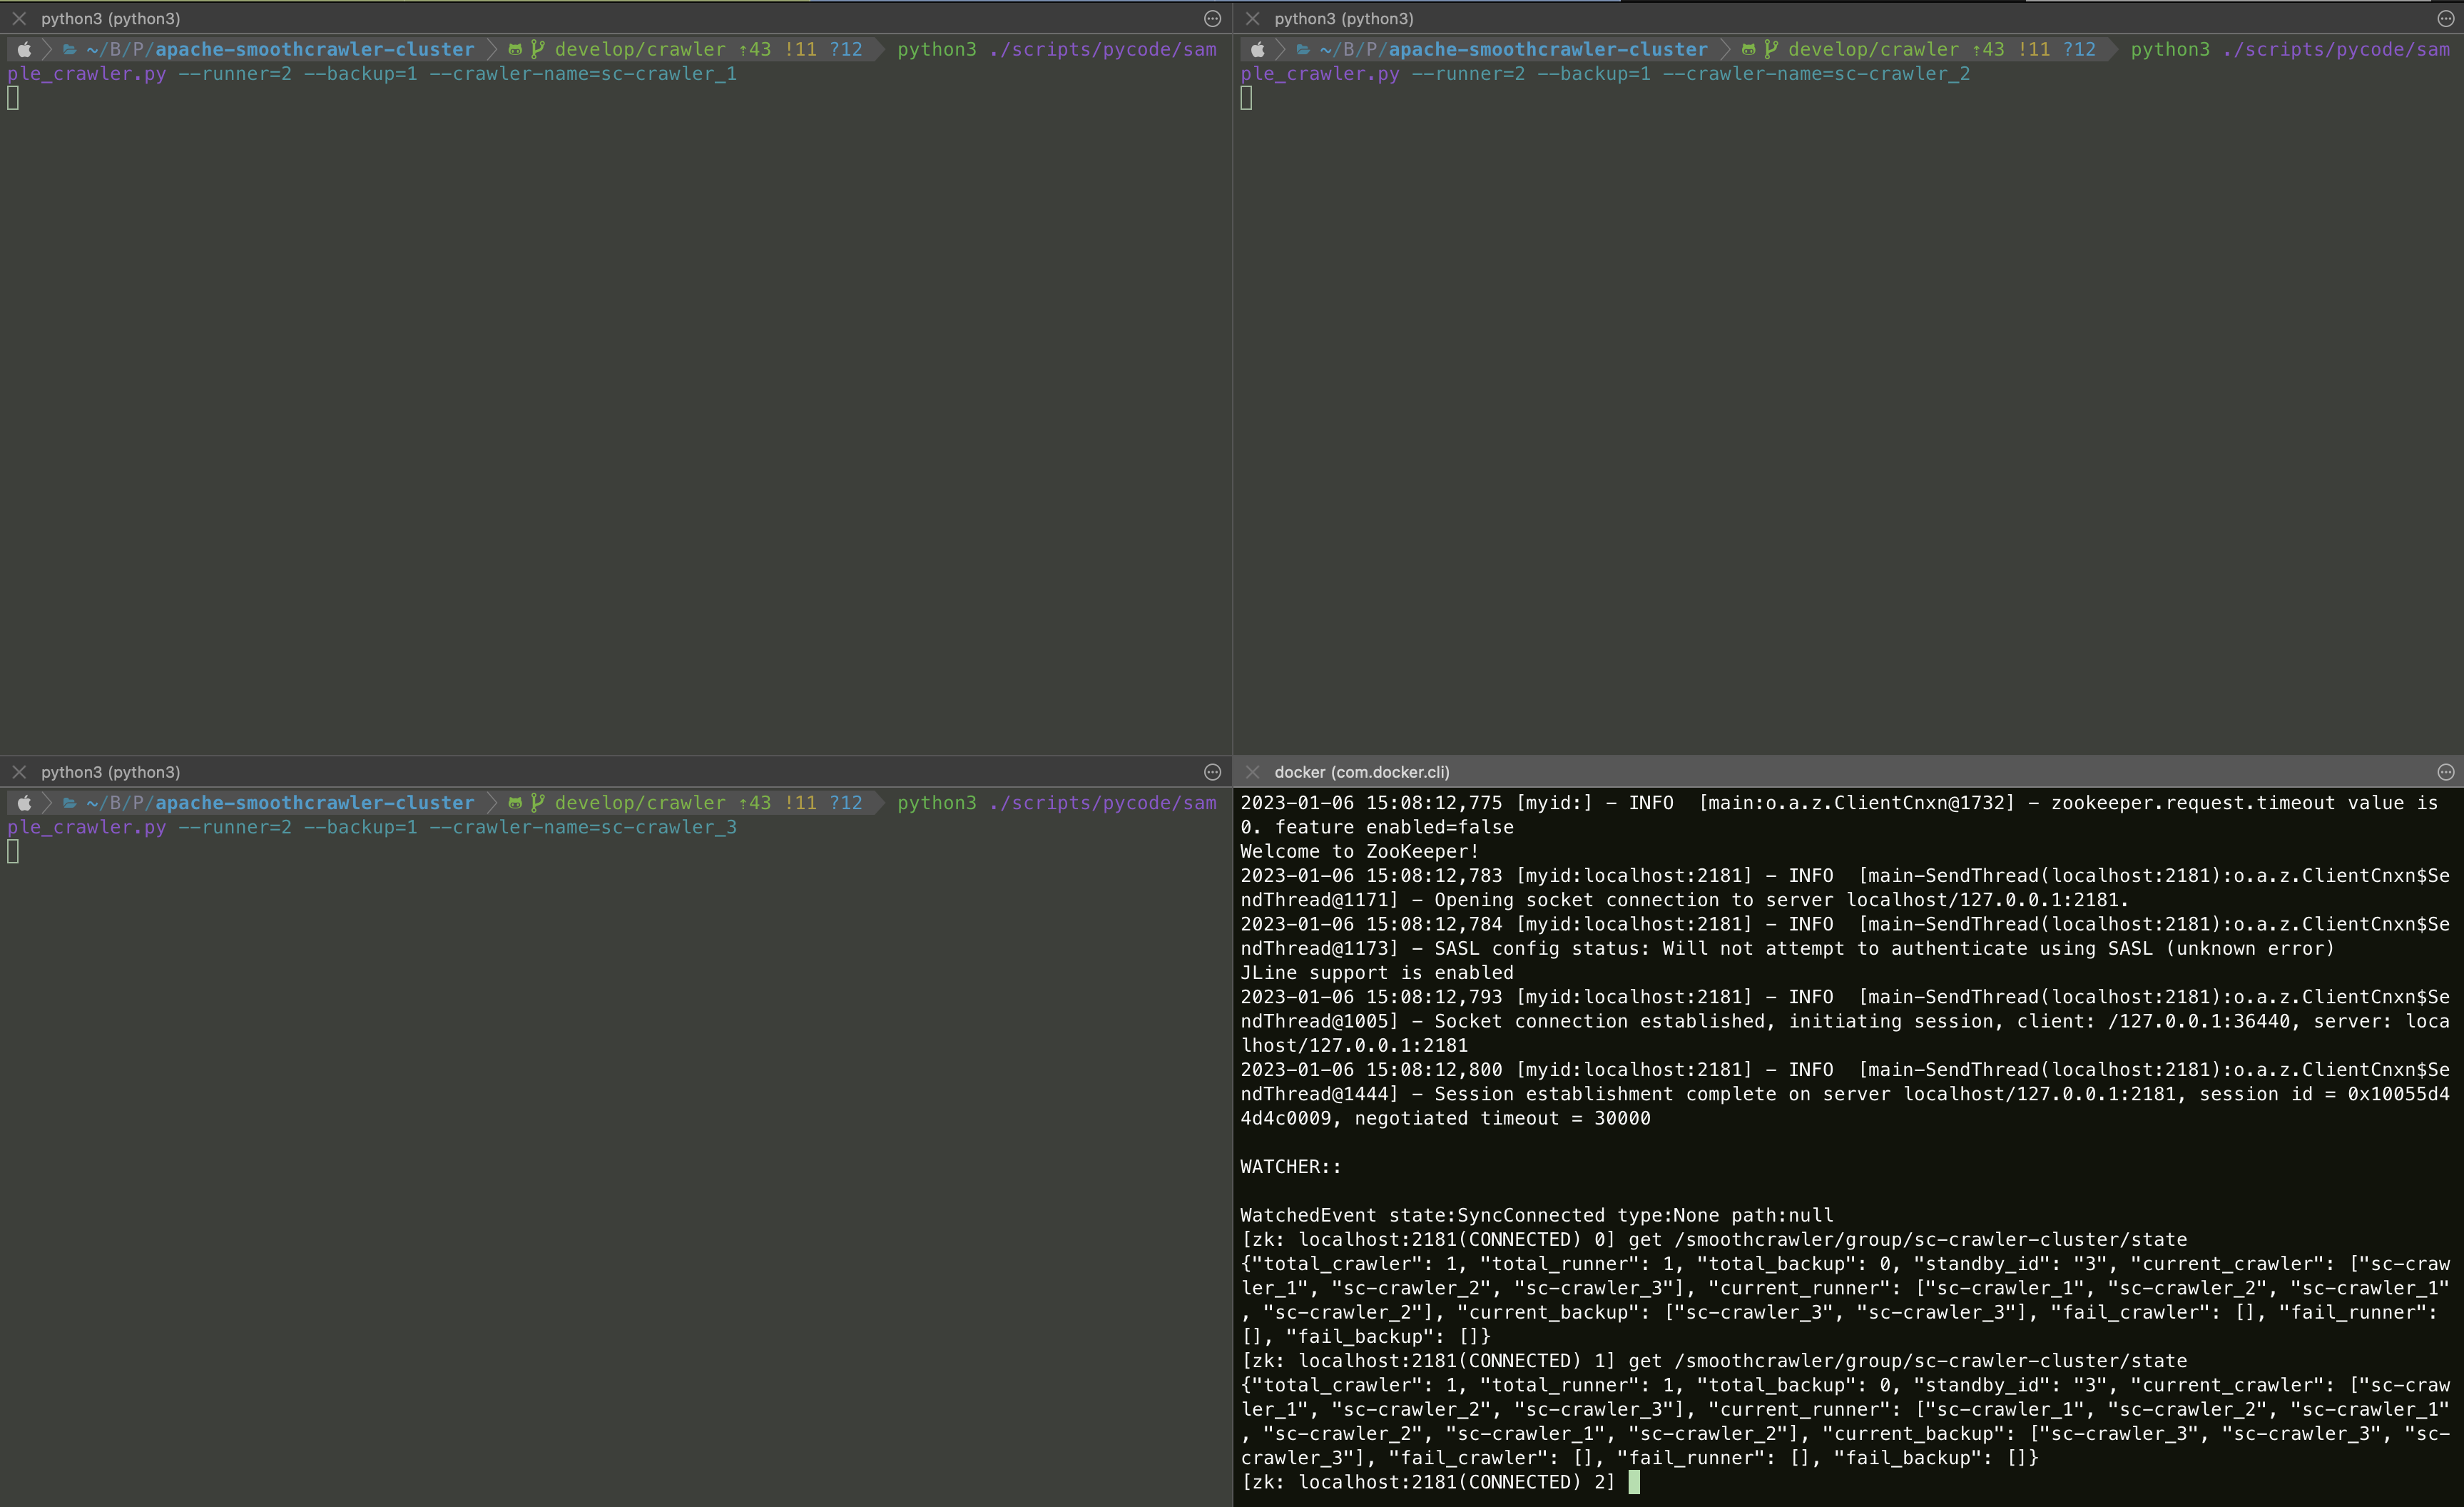
Task: Select the top-right python3 (python3) pane title
Action: click(1343, 18)
